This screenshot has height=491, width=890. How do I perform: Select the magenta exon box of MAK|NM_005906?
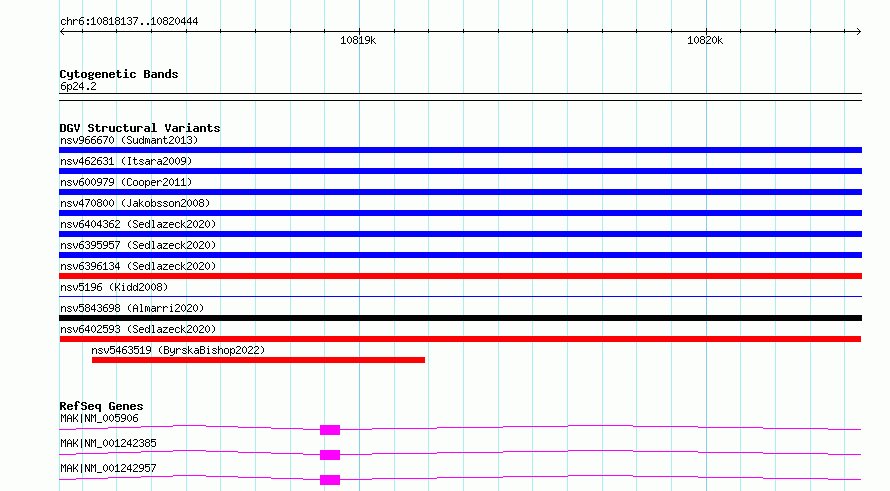click(x=330, y=430)
